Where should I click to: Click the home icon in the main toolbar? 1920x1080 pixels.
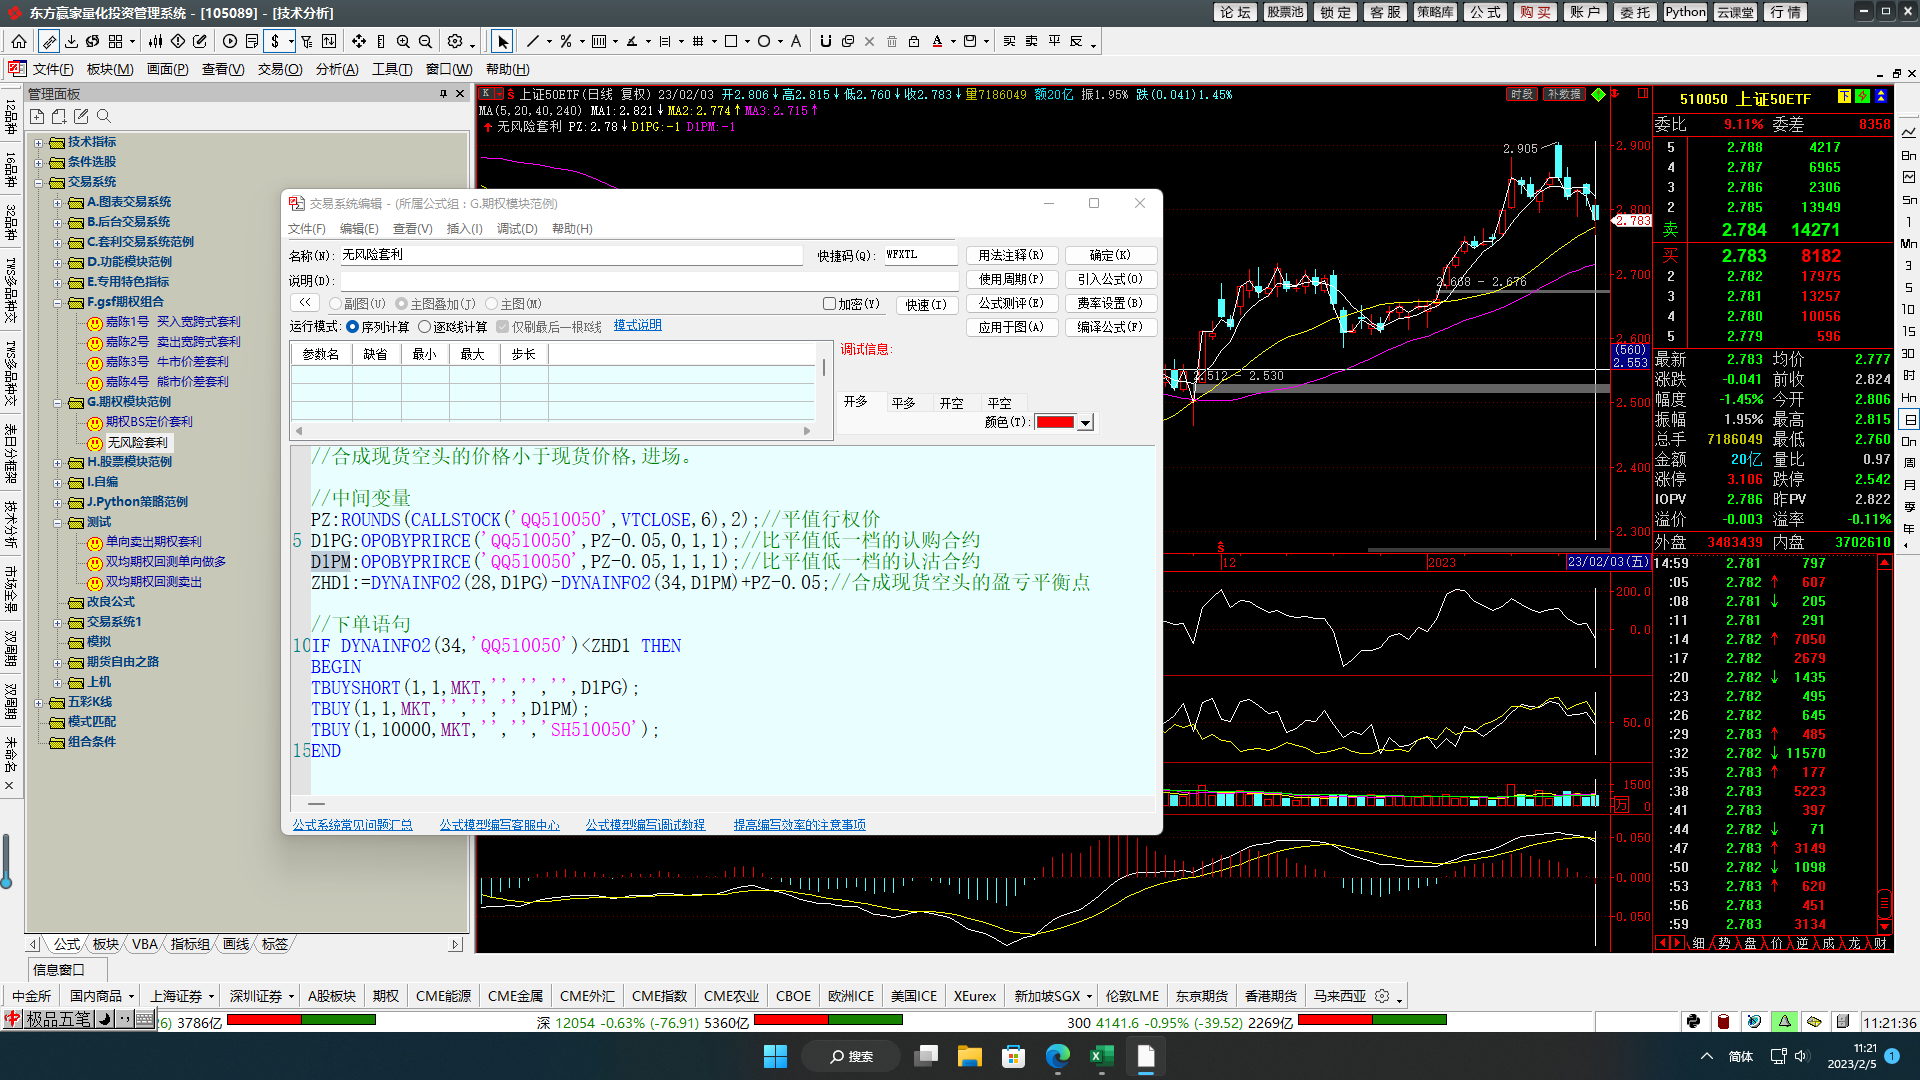19,41
